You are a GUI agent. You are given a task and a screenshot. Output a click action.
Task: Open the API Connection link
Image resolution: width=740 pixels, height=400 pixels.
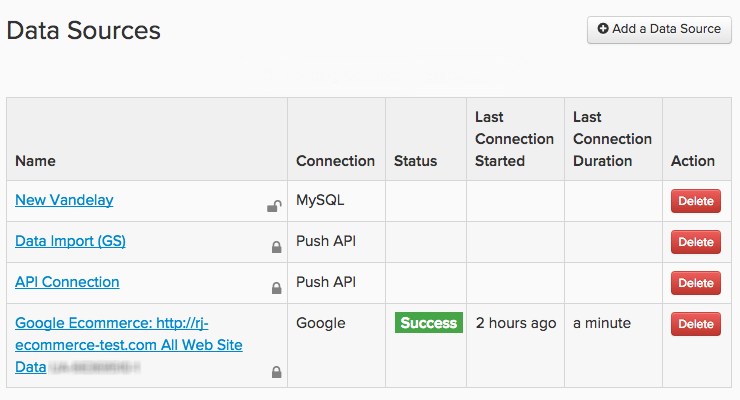pos(67,282)
